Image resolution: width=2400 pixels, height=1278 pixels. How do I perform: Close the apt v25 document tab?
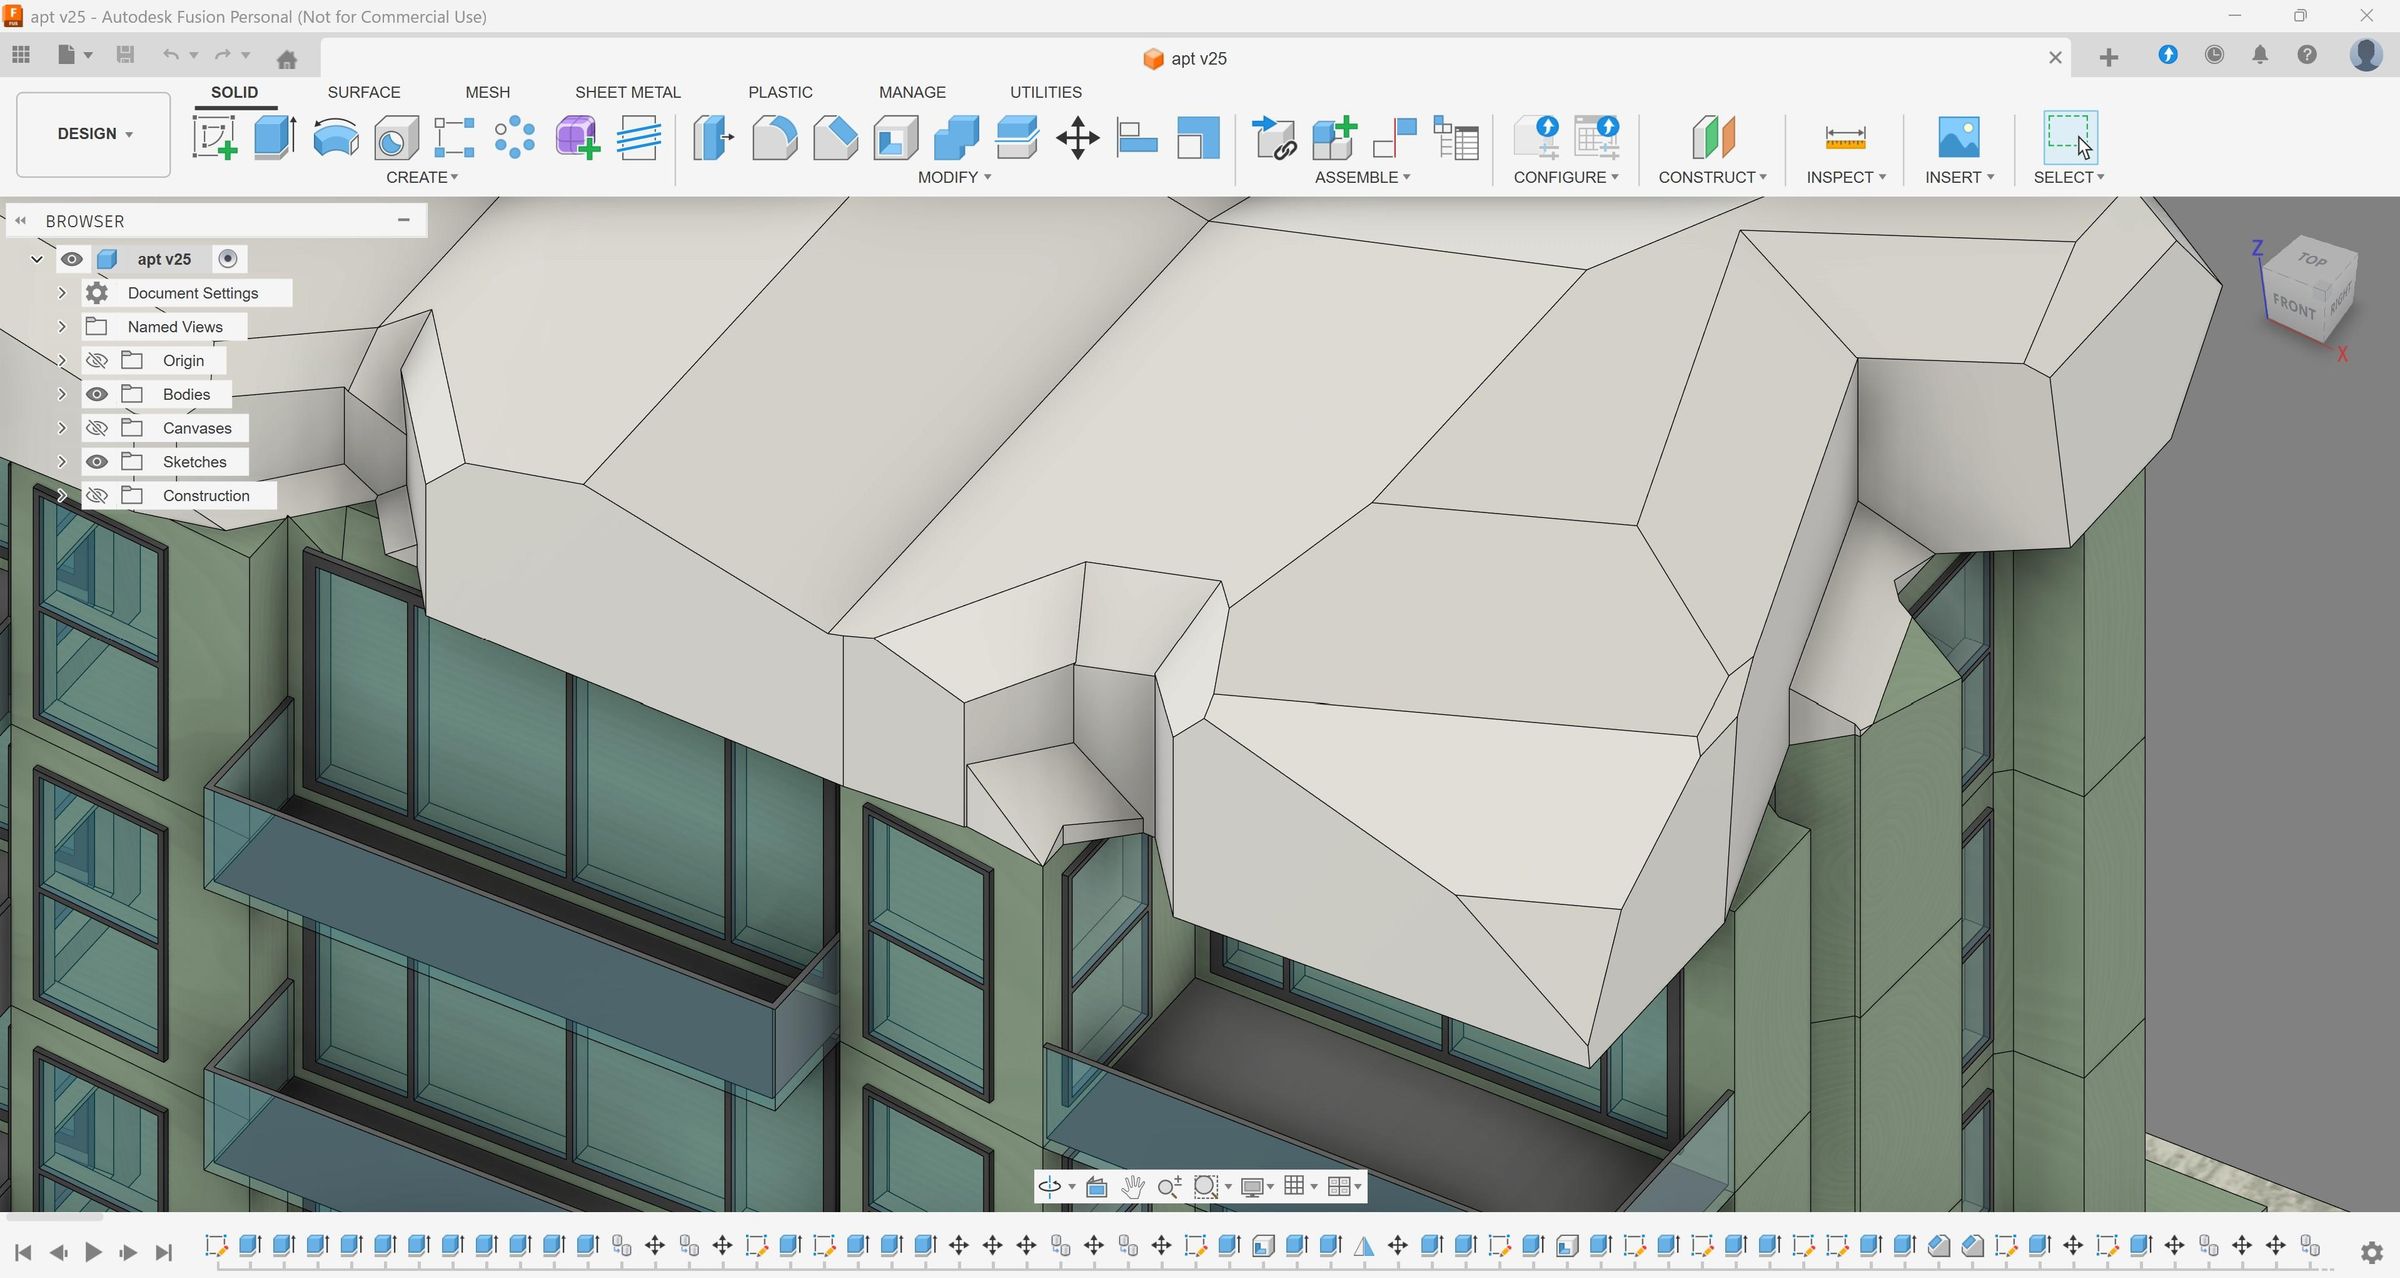[2055, 58]
